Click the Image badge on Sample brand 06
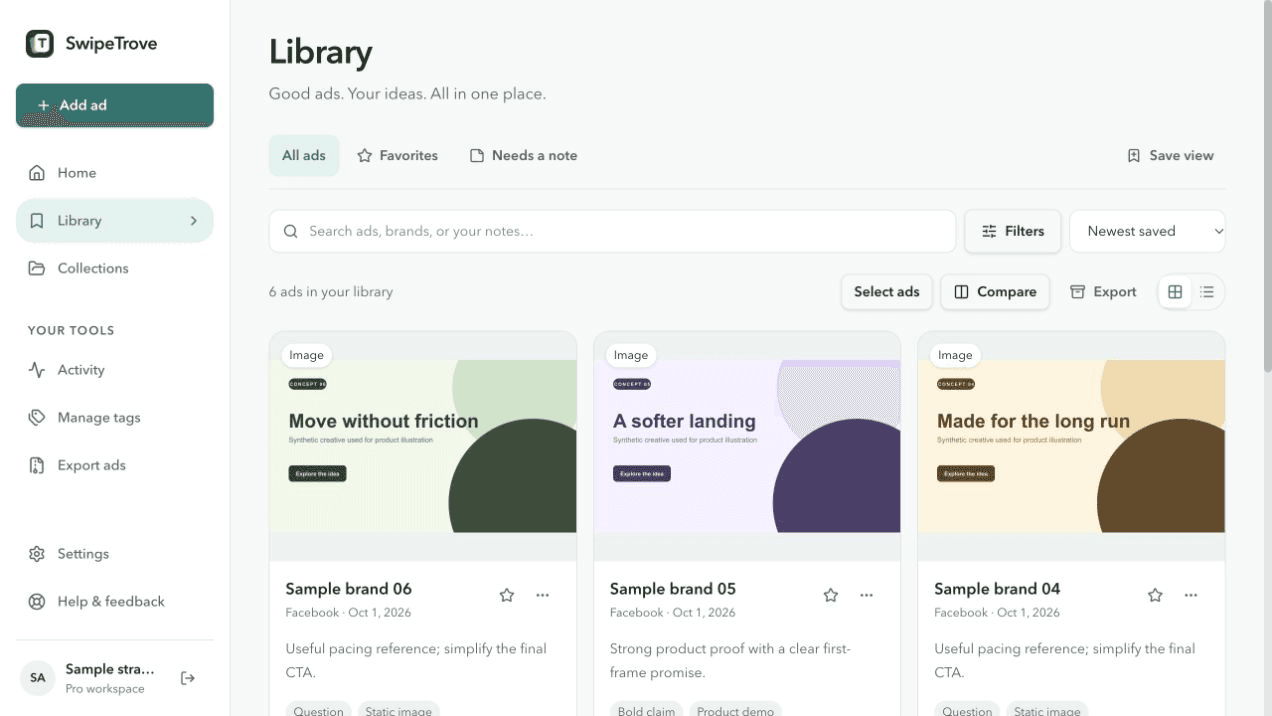The width and height of the screenshot is (1272, 716). (x=307, y=355)
